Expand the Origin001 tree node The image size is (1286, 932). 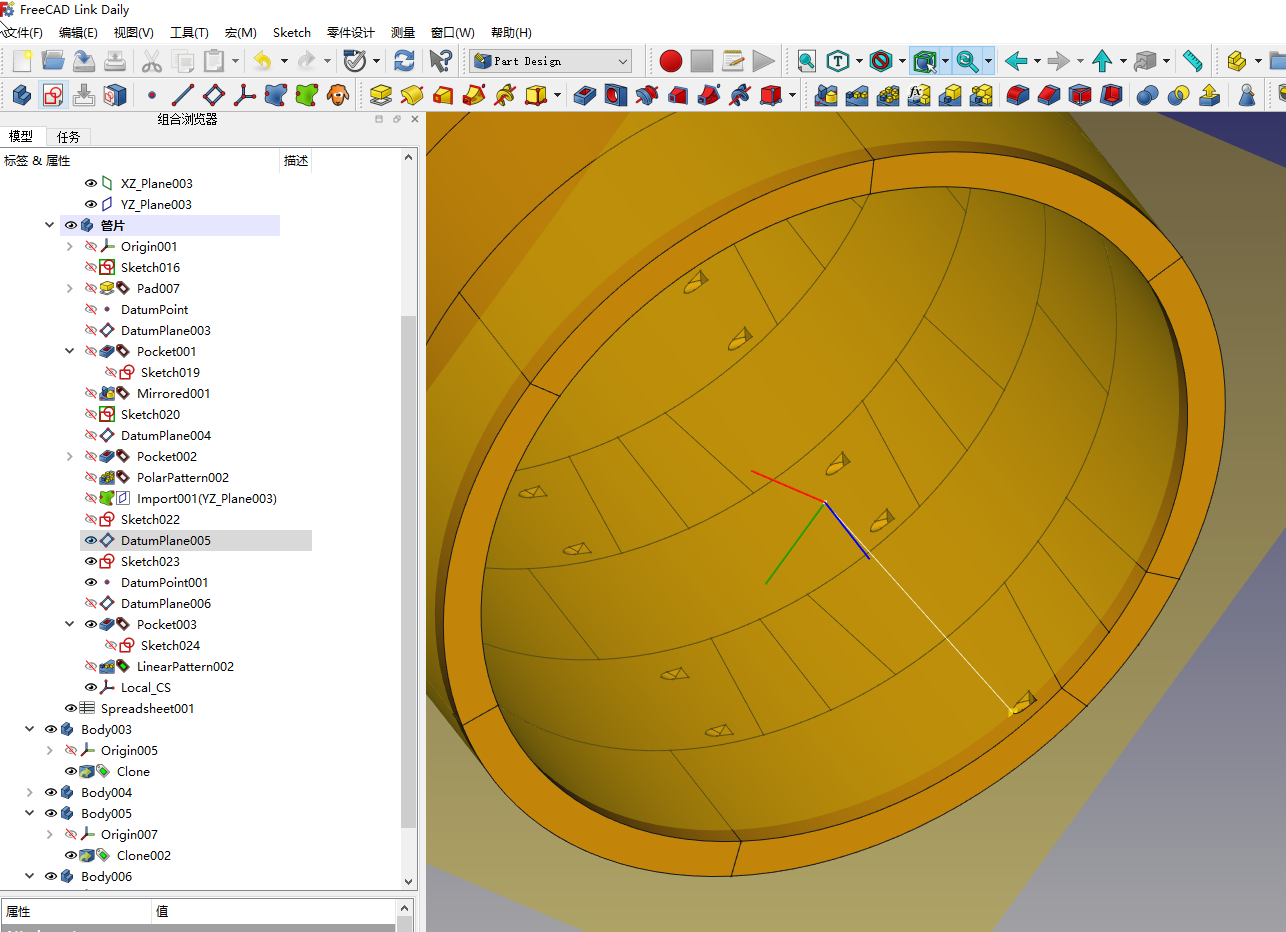69,246
